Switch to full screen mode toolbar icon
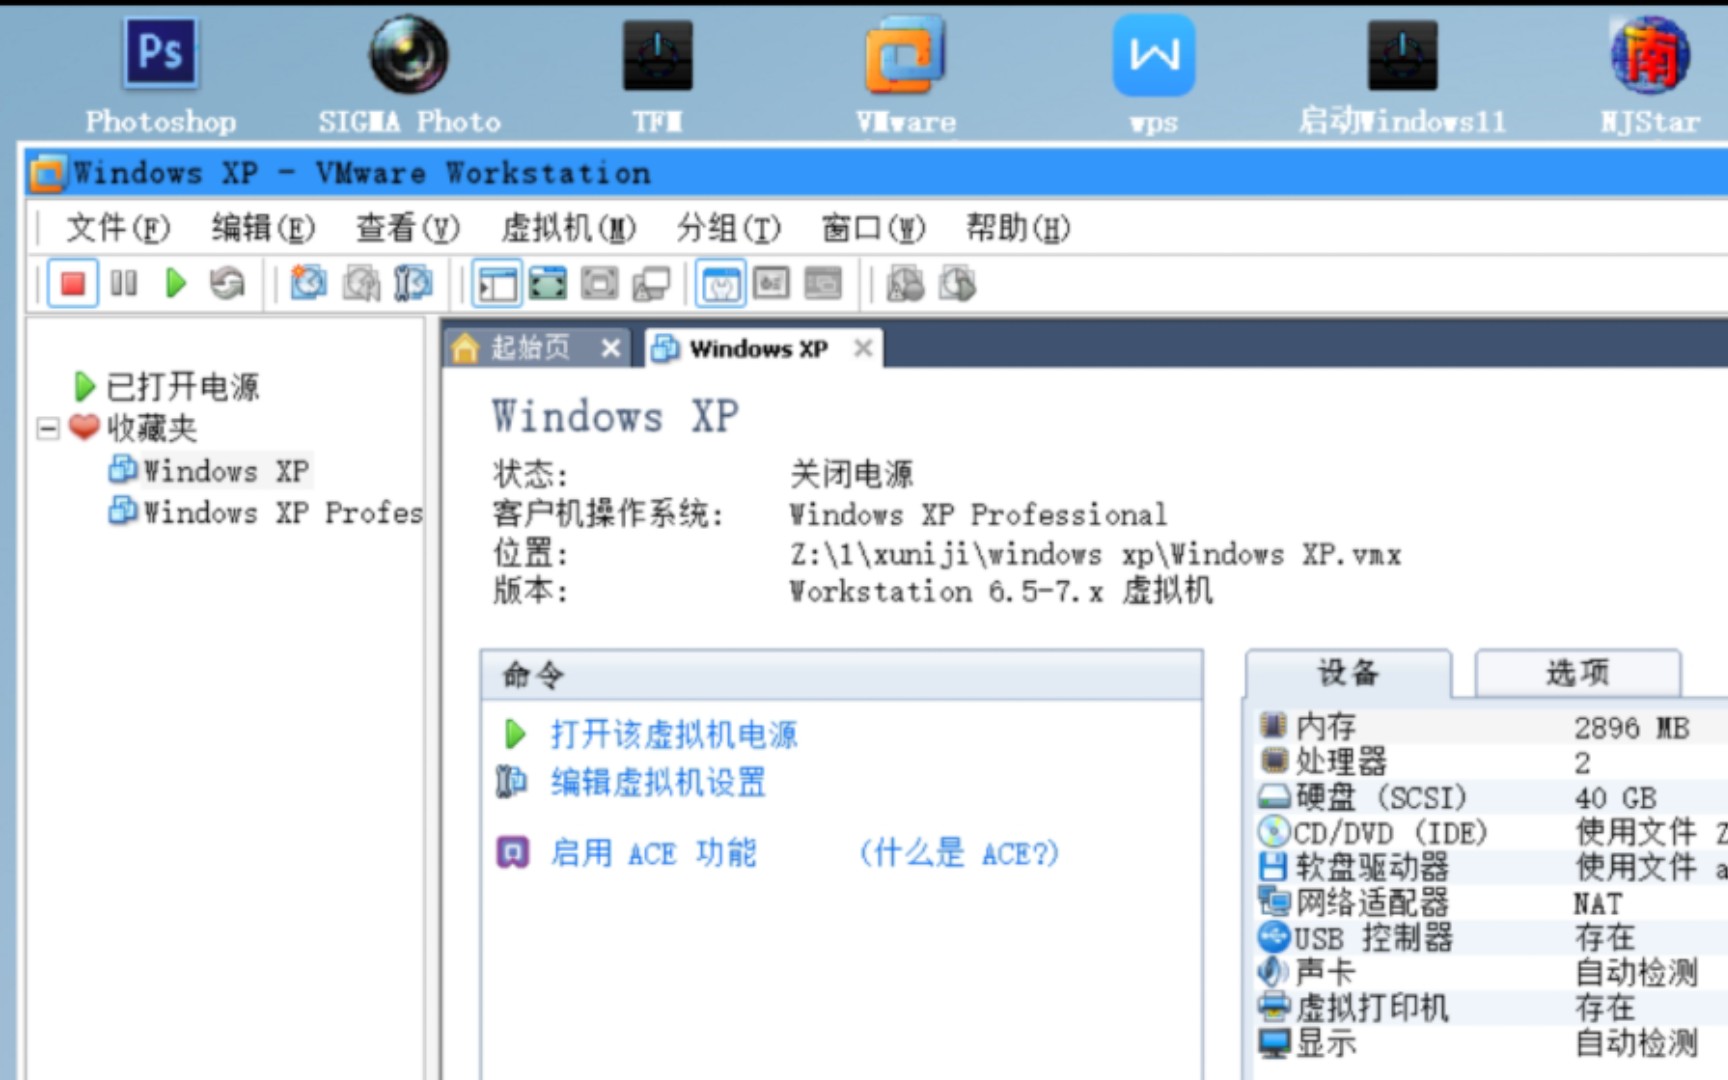The image size is (1728, 1080). [x=548, y=284]
